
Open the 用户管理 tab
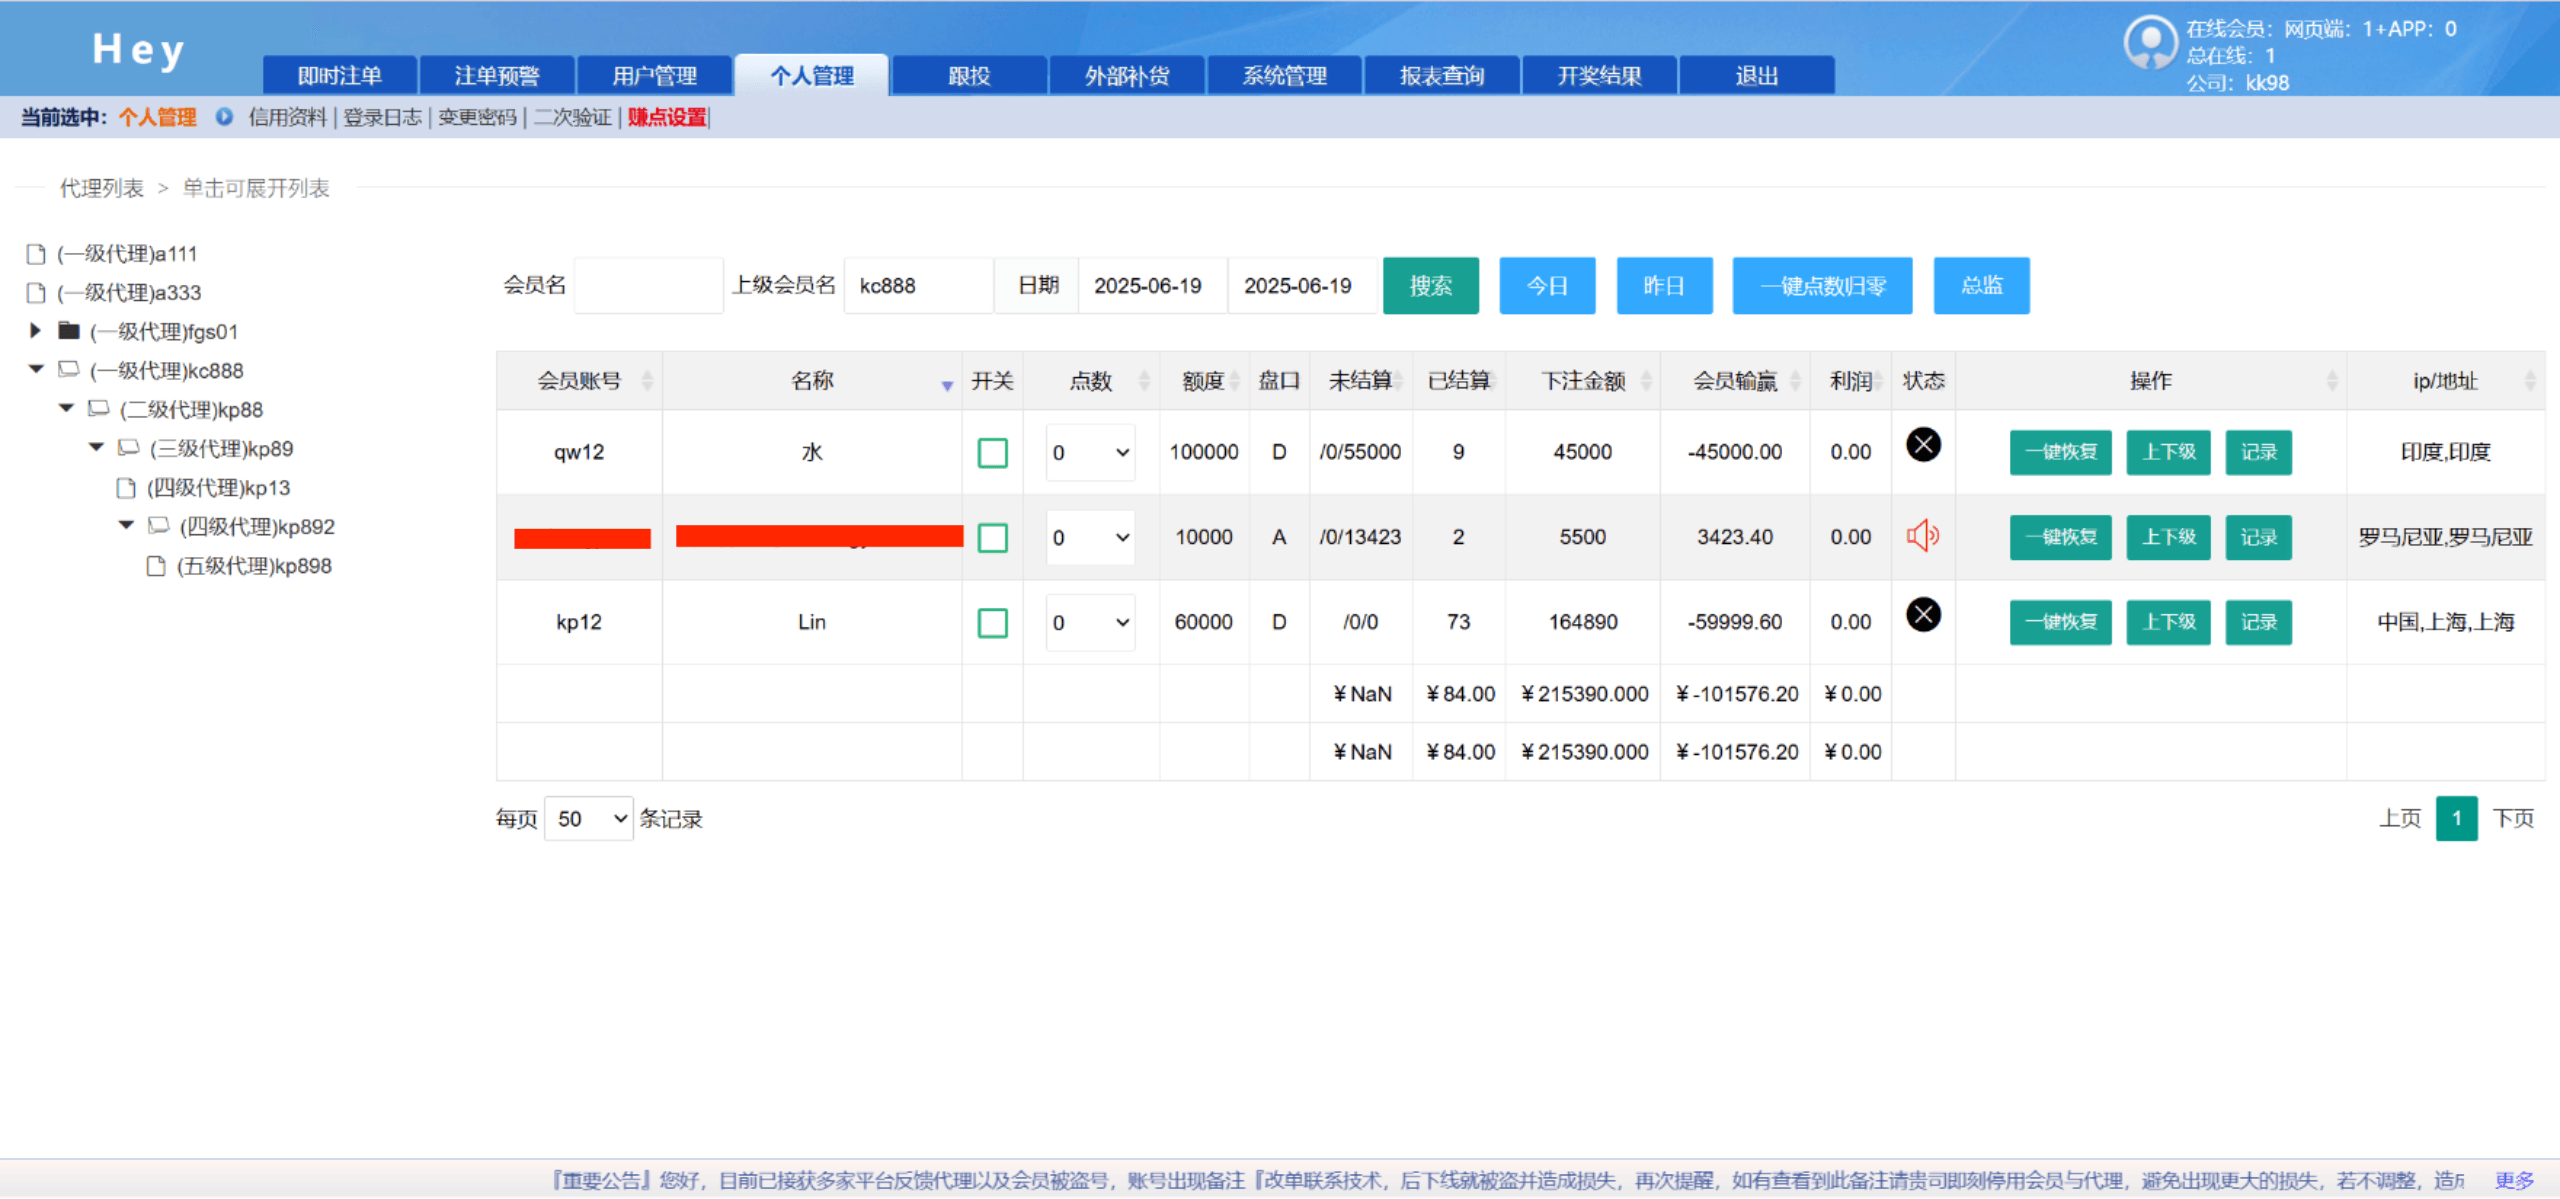tap(654, 76)
